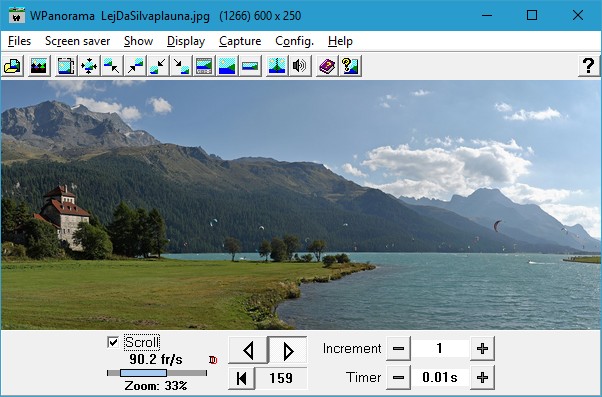Screen dimensions: 602x397
Task: Click the full-size image display icon
Action: click(227, 66)
